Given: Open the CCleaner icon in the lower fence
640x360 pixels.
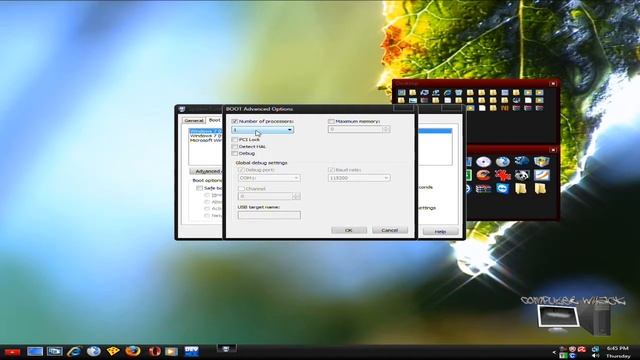Looking at the screenshot, I should tap(483, 175).
